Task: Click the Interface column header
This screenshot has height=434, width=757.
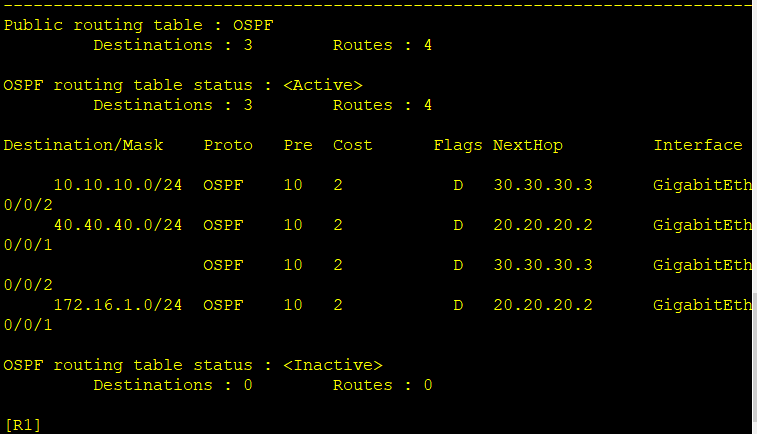Action: 698,145
